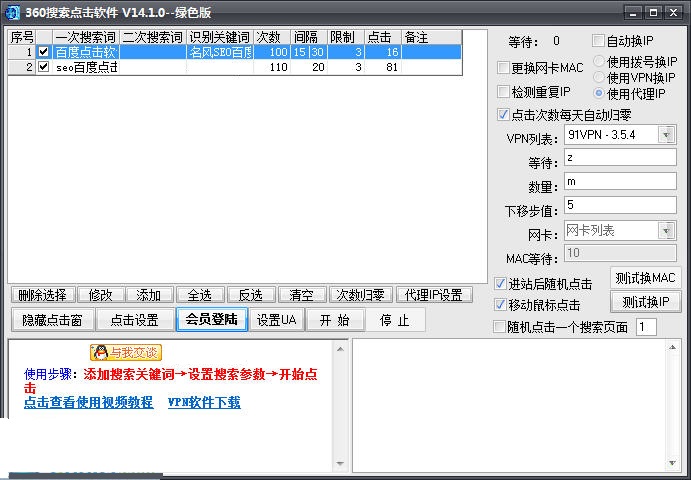Toggle checkbox for row 1 keyword
This screenshot has height=480, width=691.
[43, 52]
